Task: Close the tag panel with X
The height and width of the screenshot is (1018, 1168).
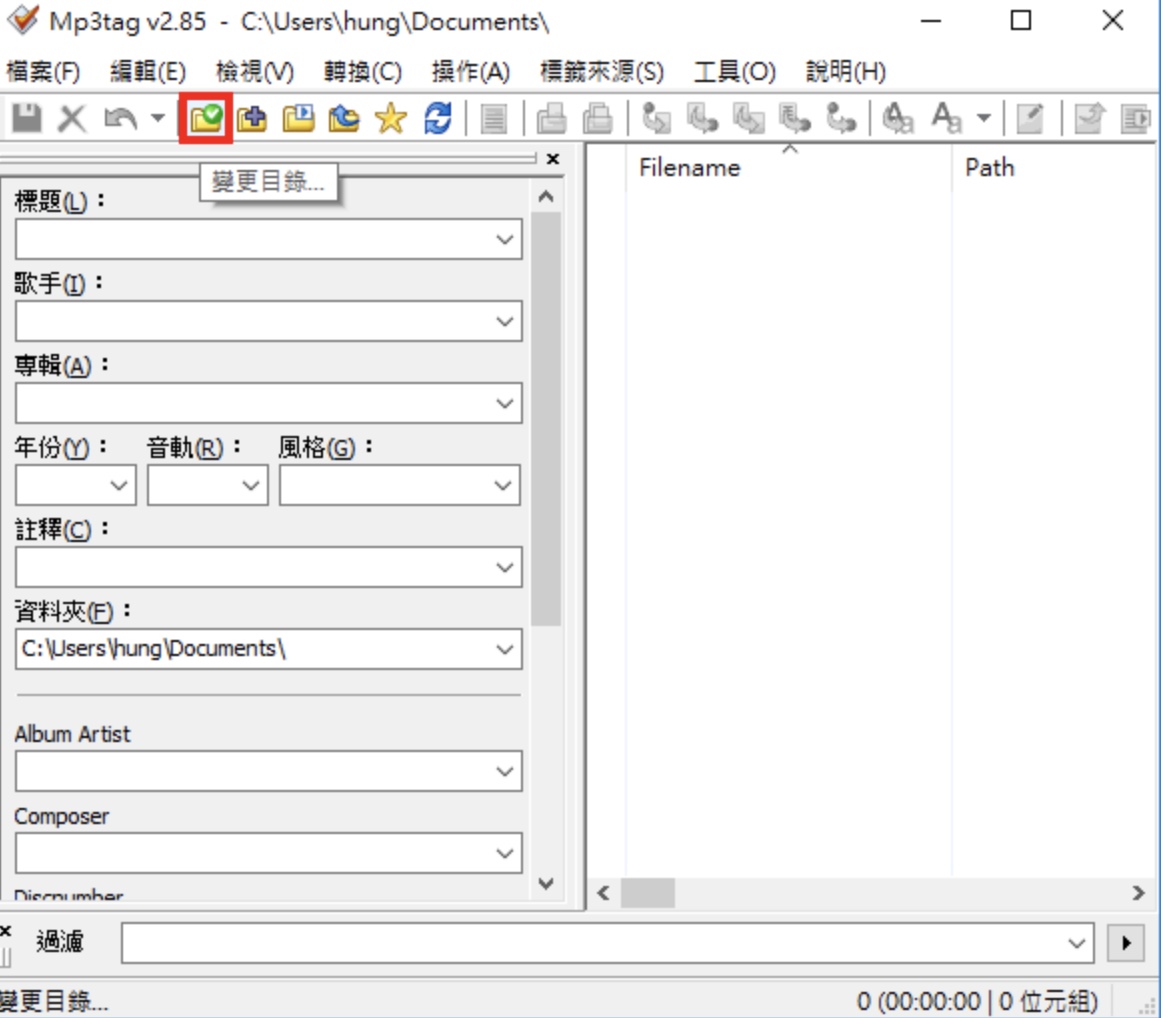Action: click(x=553, y=159)
